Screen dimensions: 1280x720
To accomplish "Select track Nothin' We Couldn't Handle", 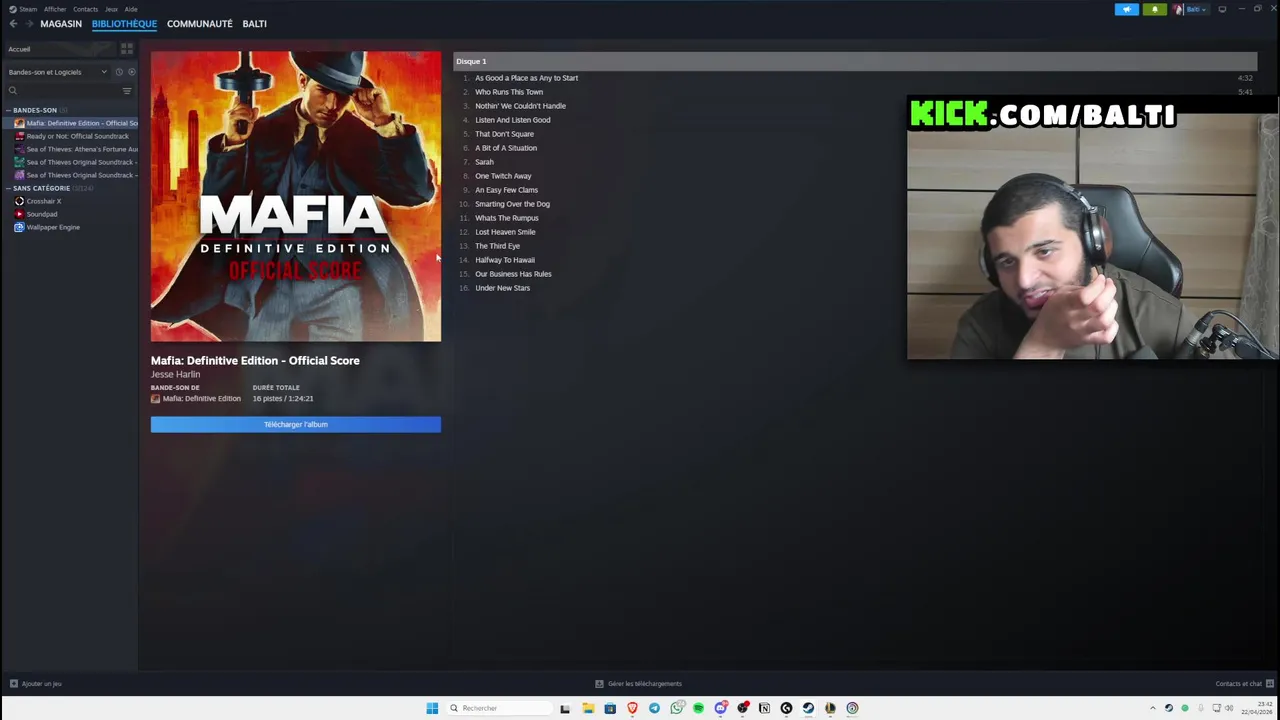I will click(520, 106).
